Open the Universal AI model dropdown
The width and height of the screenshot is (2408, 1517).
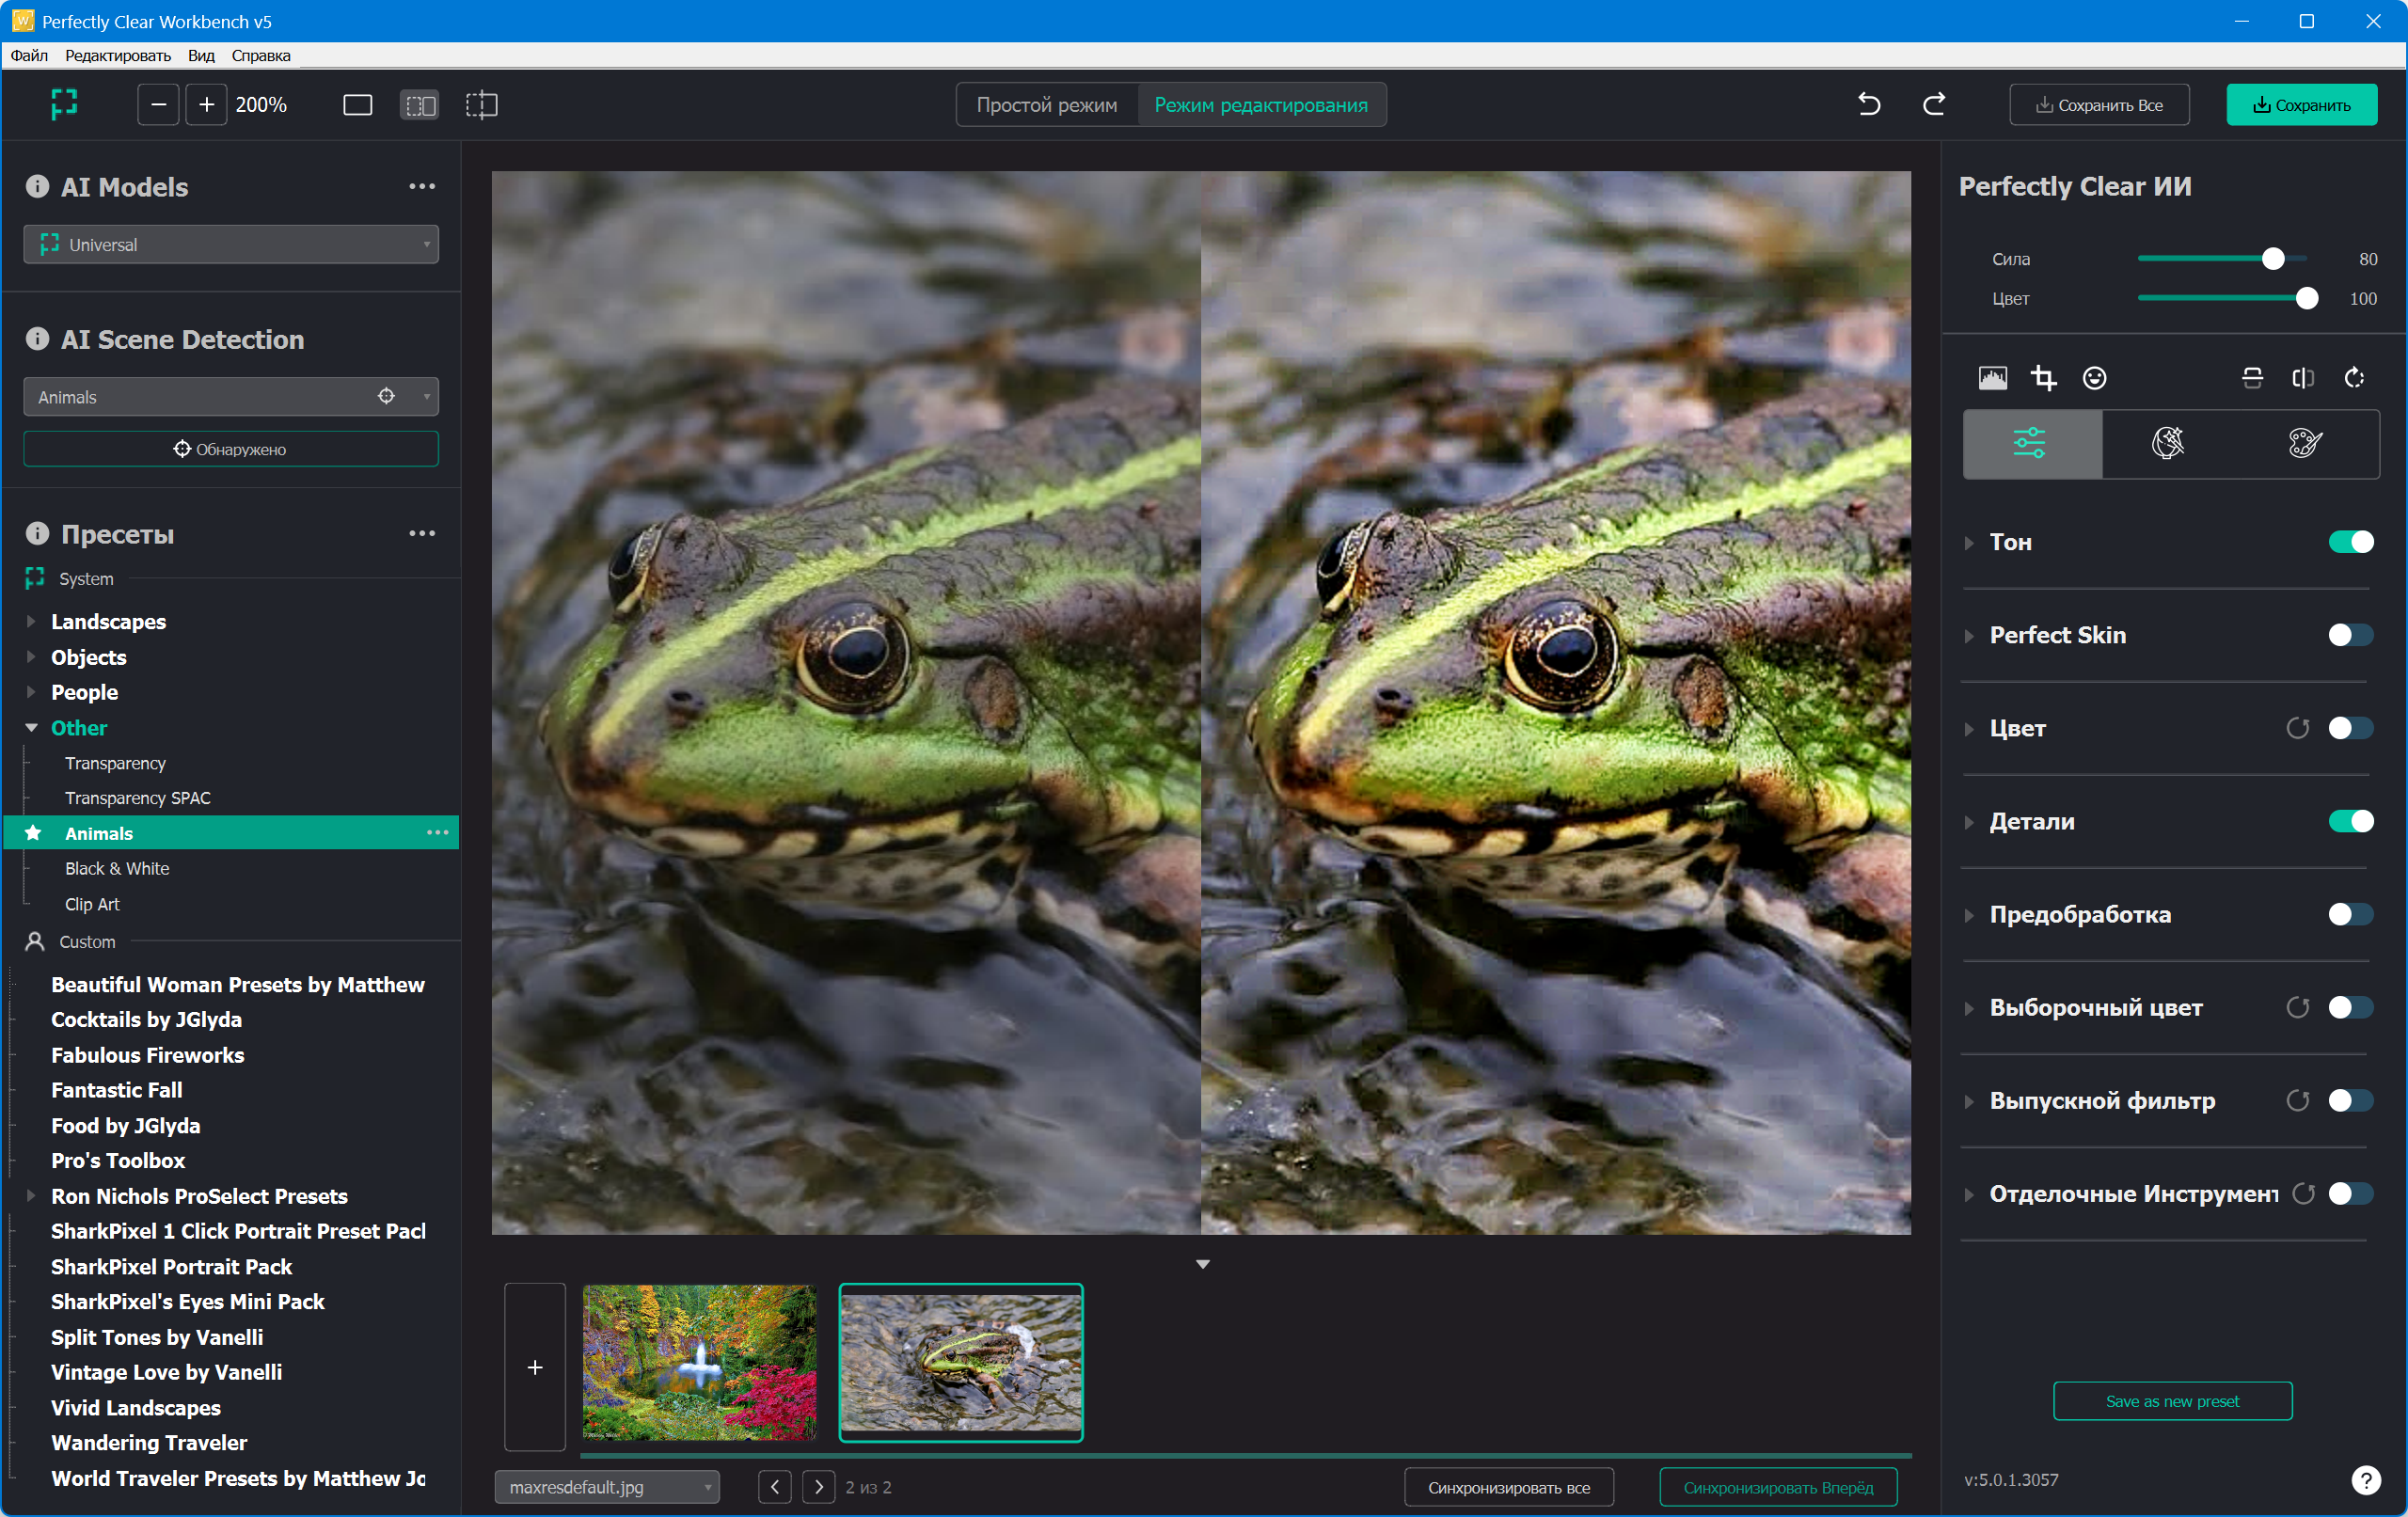[231, 245]
